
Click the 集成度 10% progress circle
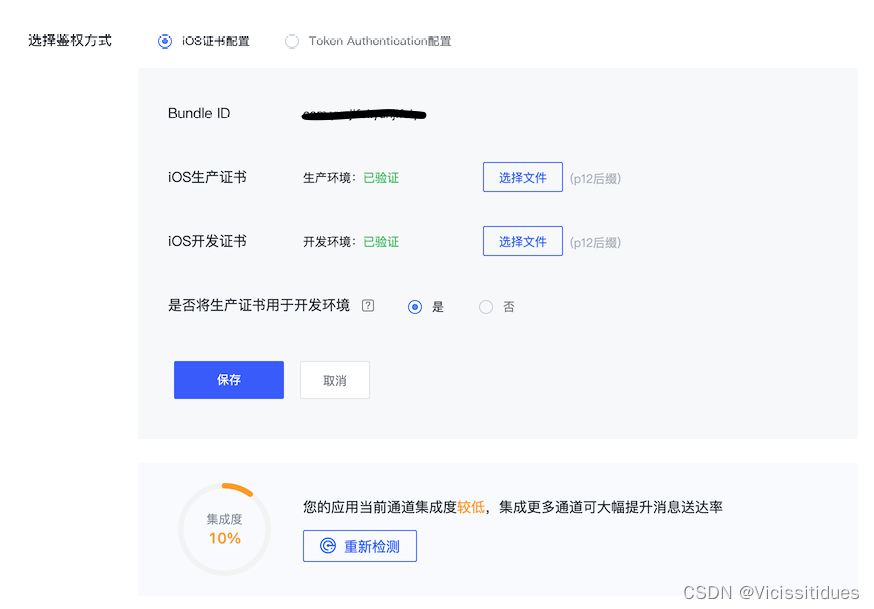coord(225,529)
